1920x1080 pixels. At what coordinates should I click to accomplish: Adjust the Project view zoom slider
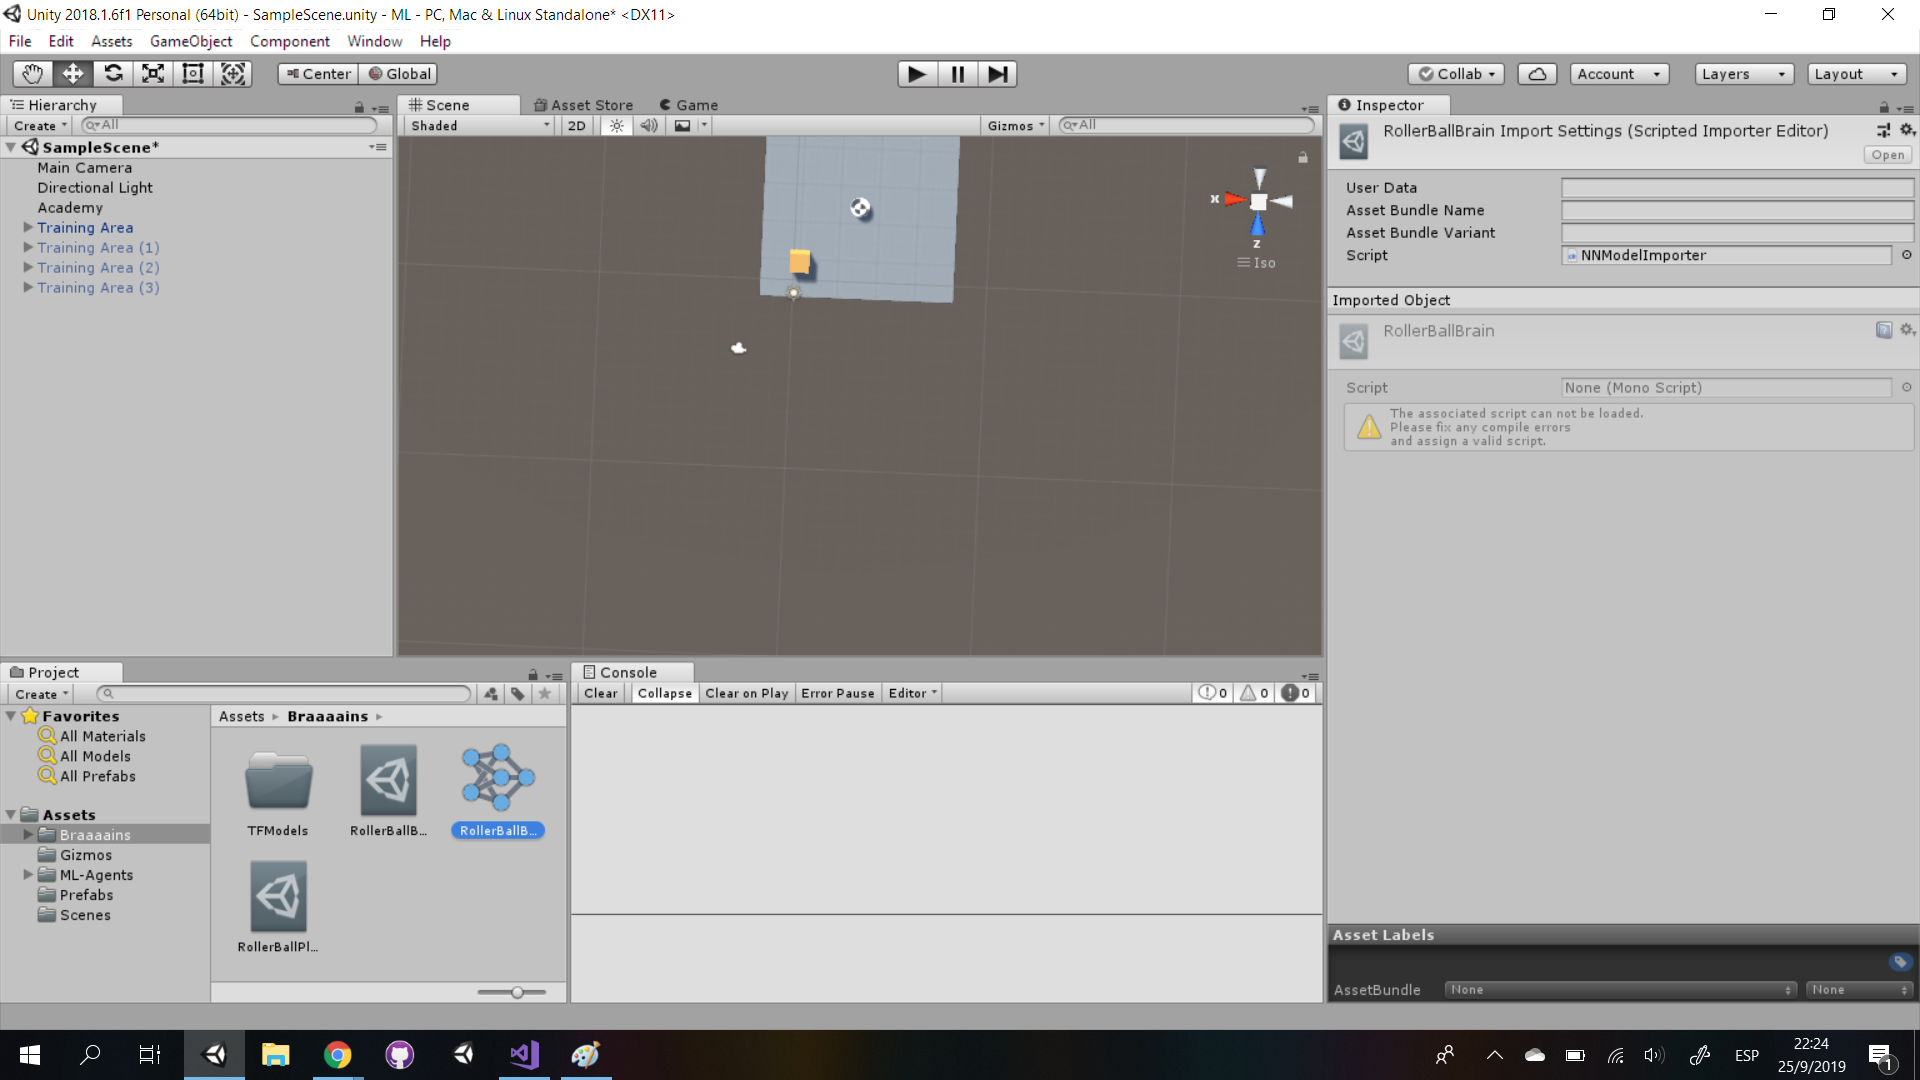click(515, 991)
